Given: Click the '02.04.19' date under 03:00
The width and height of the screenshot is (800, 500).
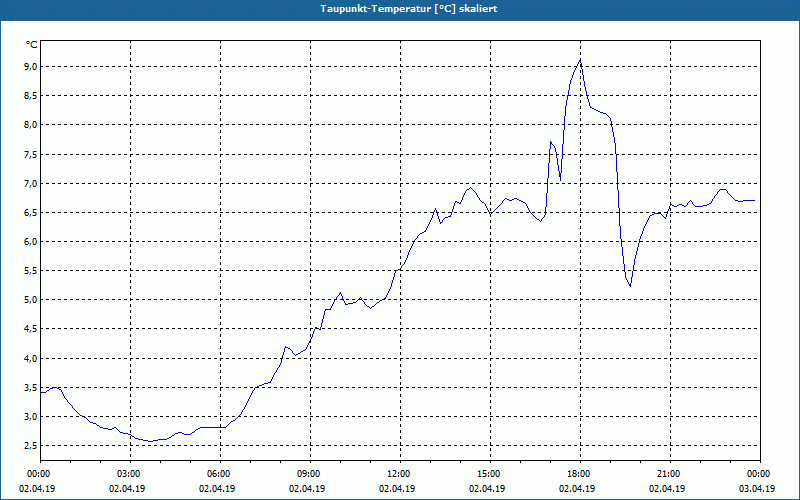Looking at the screenshot, I should [x=128, y=488].
